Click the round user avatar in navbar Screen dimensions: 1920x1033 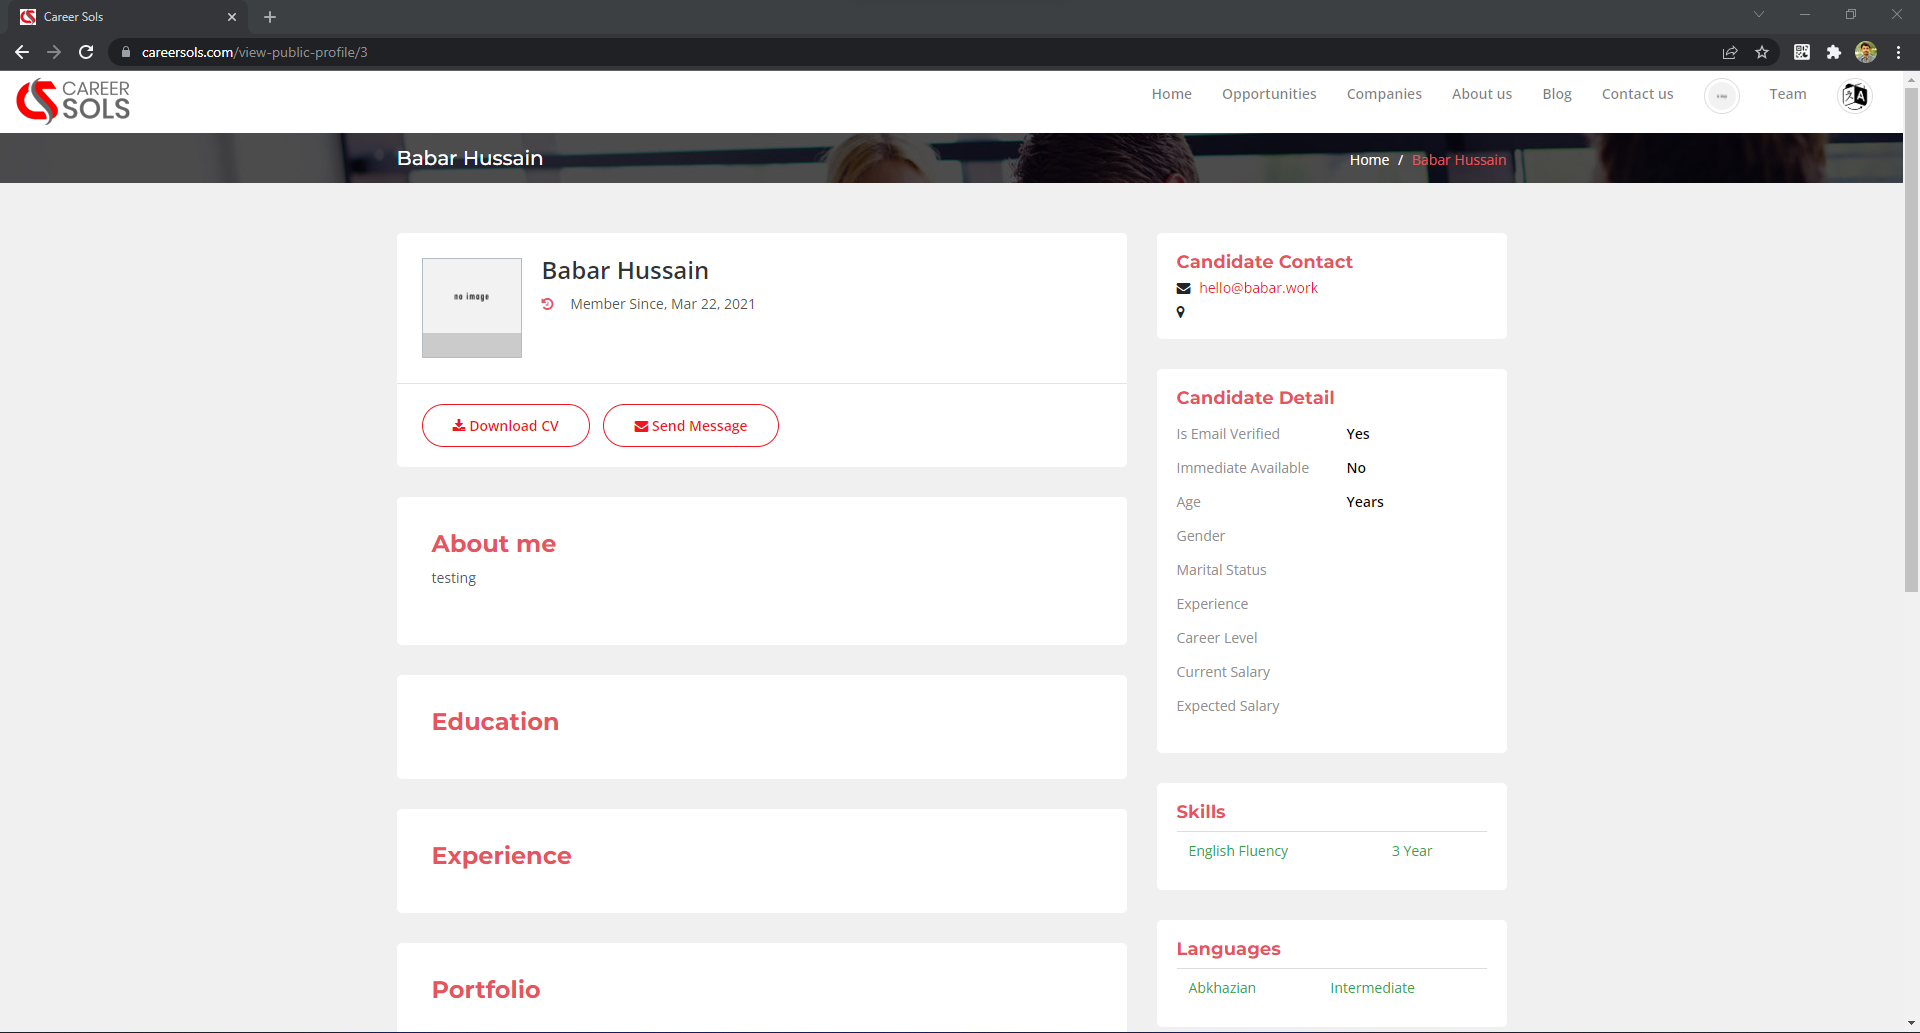tap(1721, 96)
